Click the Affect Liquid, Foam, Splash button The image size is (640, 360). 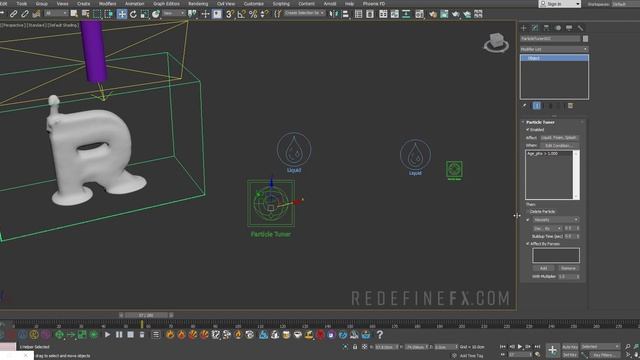[x=559, y=138]
